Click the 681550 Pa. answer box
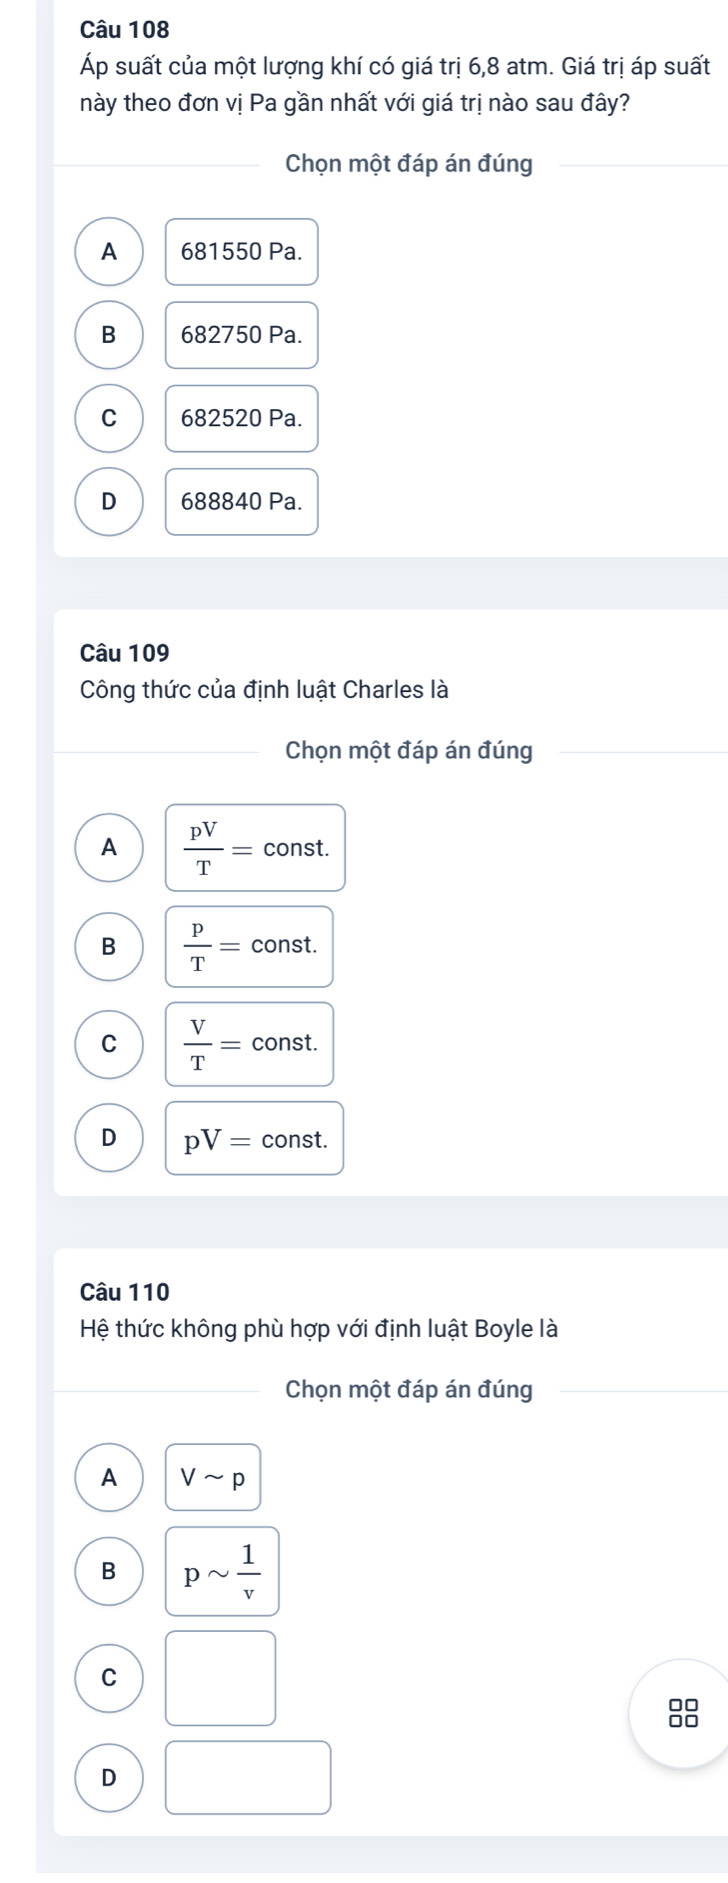Viewport: 728px width, 1883px height. coord(241,252)
